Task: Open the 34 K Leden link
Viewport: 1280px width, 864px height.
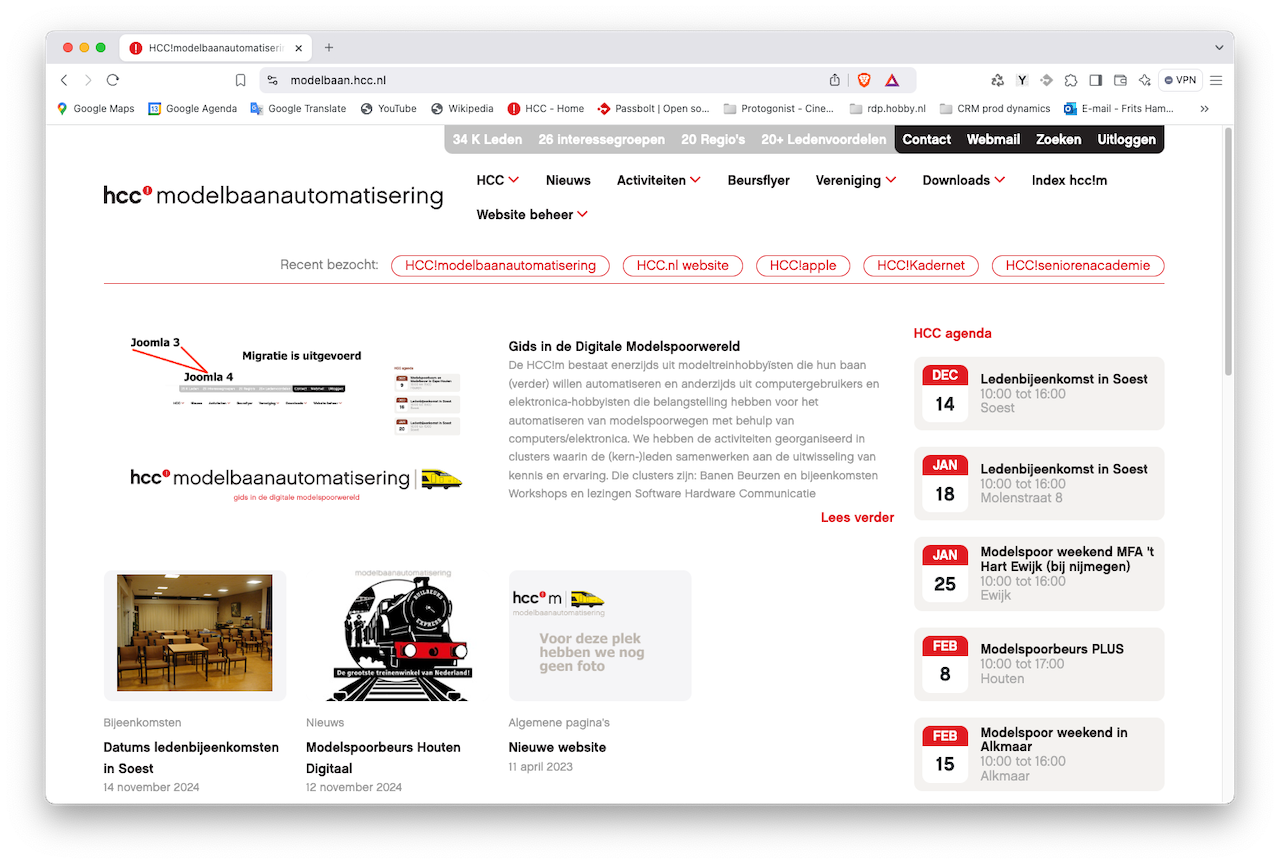Action: pos(487,139)
